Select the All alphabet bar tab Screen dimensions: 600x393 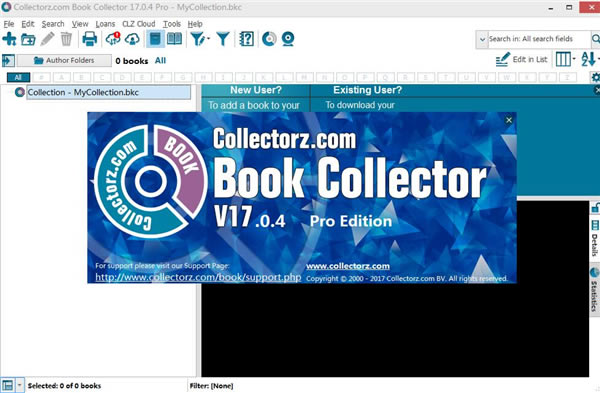click(x=18, y=77)
